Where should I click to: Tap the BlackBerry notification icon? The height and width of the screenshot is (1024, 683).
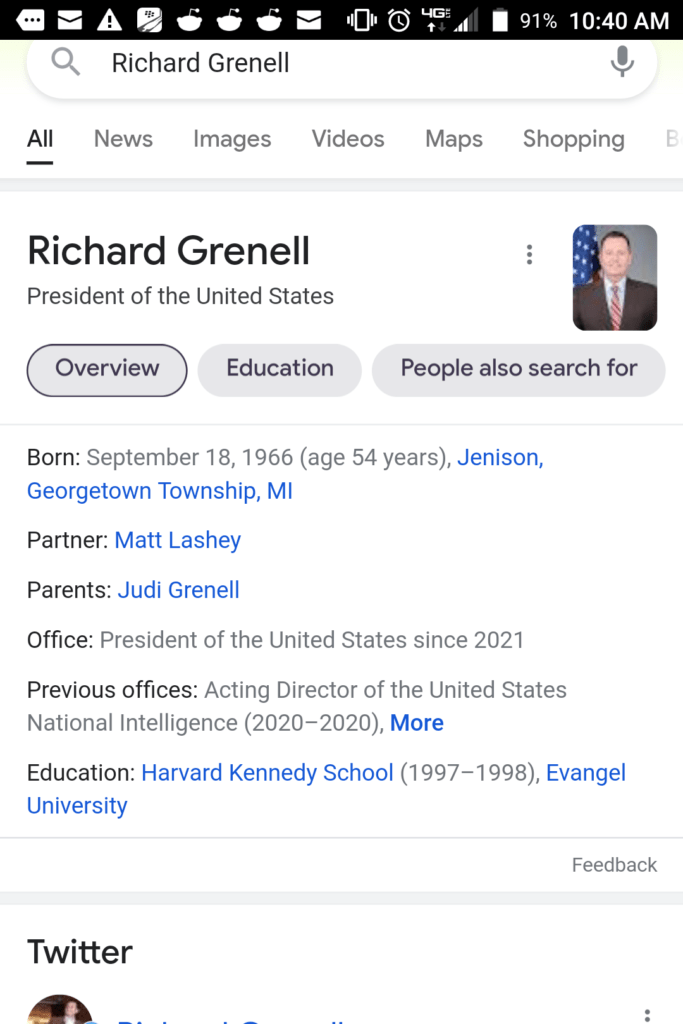[x=149, y=19]
